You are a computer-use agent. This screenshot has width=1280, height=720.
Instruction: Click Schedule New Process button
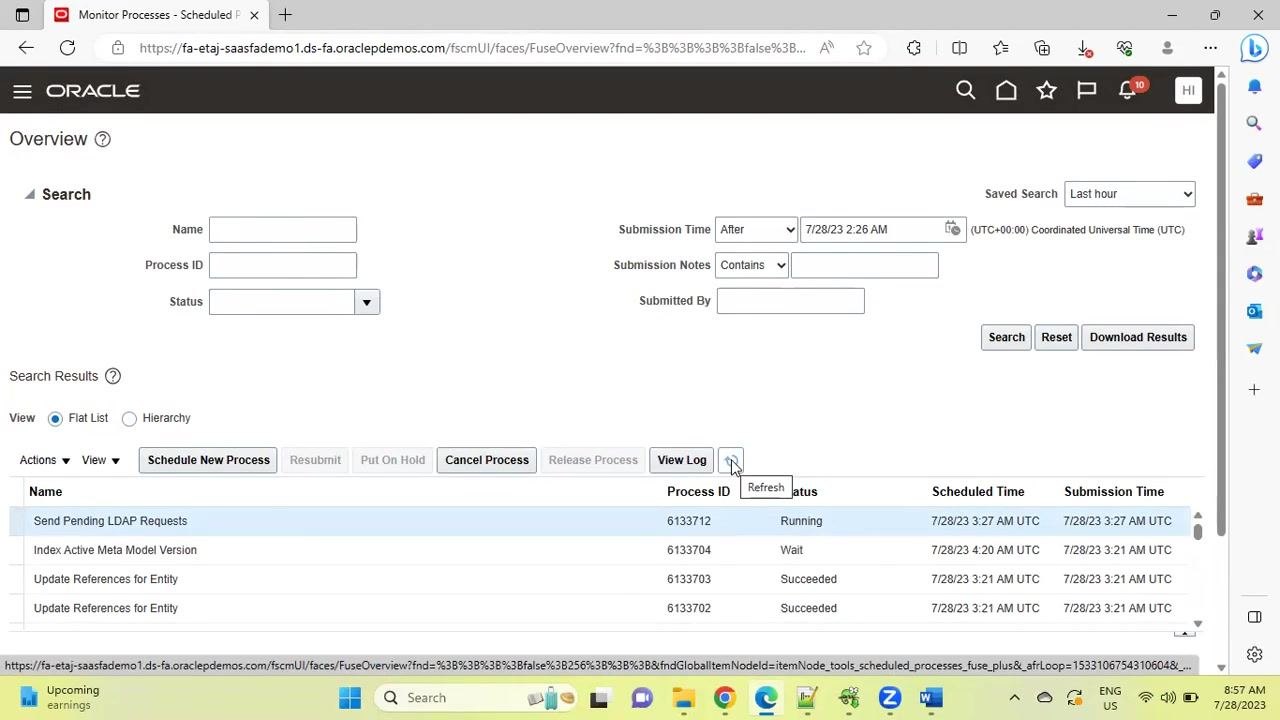pyautogui.click(x=209, y=460)
